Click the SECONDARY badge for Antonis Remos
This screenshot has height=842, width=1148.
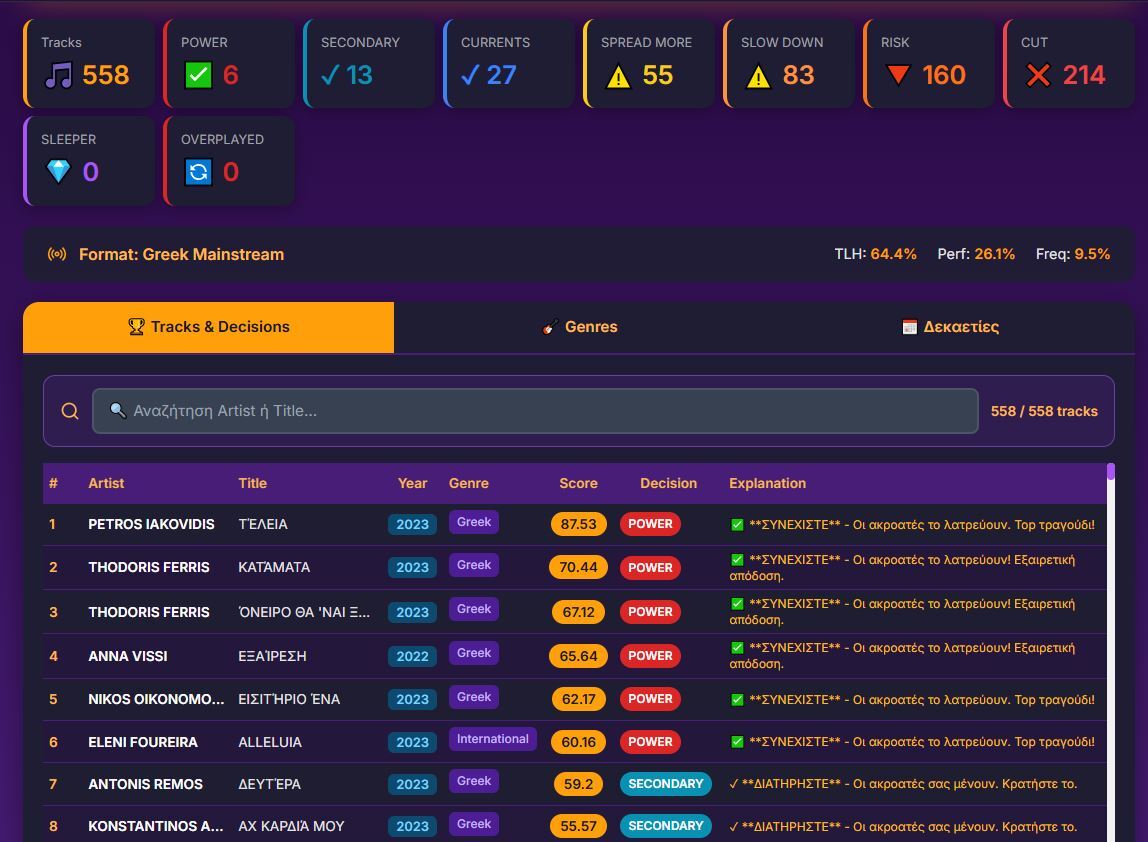click(665, 784)
